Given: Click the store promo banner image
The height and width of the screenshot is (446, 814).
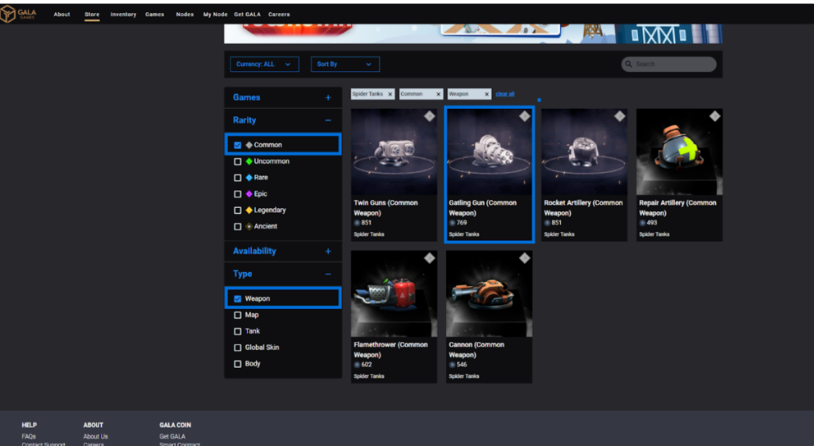Looking at the screenshot, I should coord(473,33).
